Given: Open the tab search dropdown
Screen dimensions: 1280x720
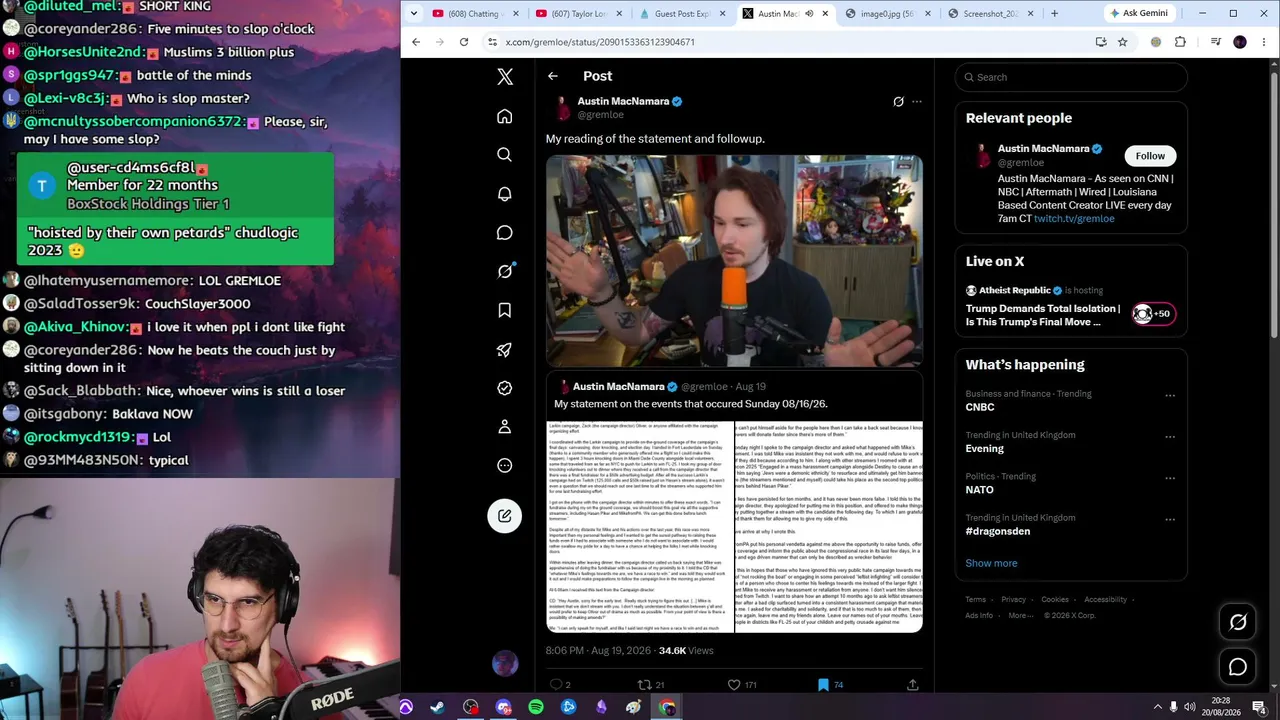Looking at the screenshot, I should tap(415, 14).
